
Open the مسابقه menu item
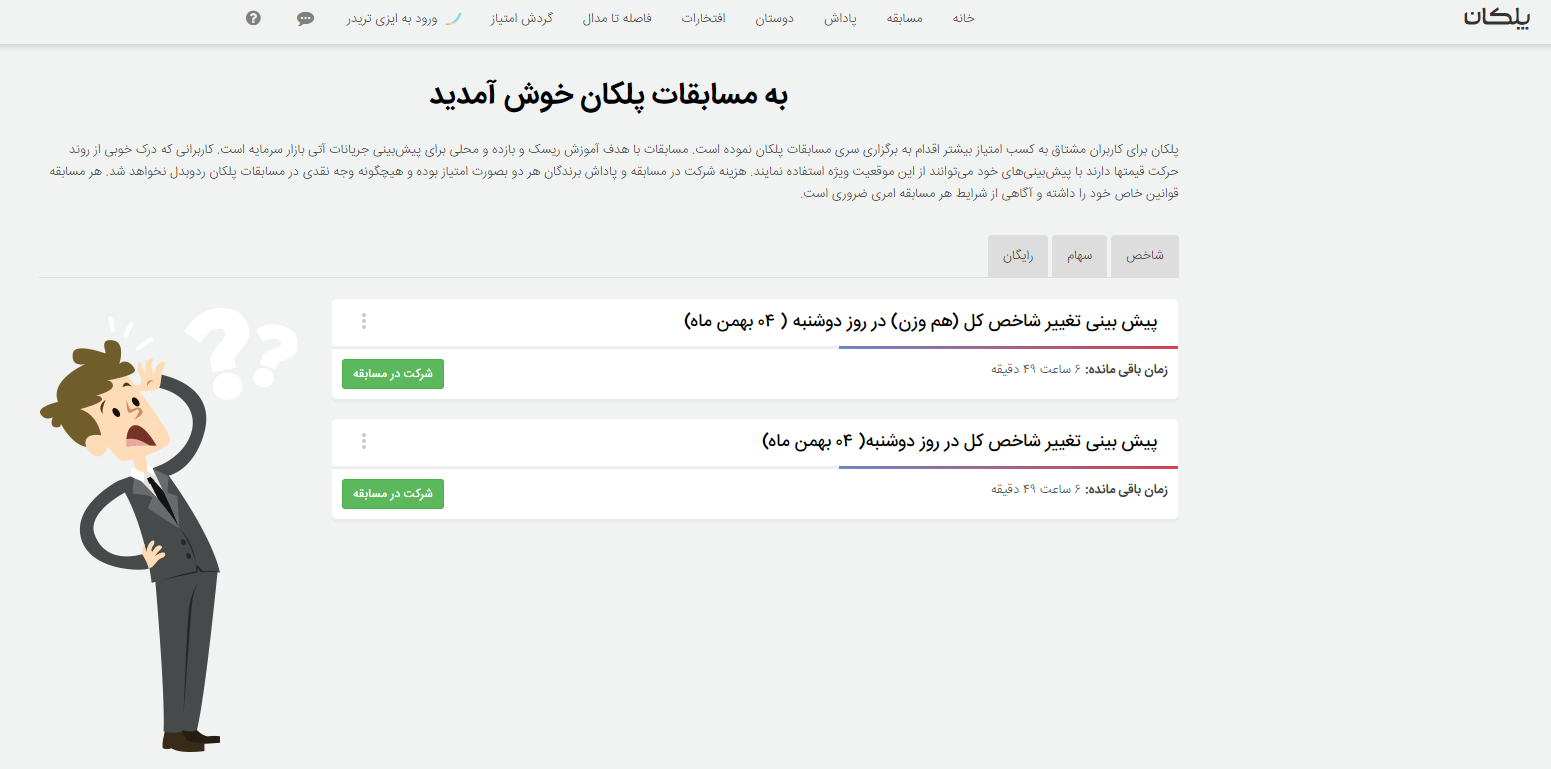click(x=904, y=19)
